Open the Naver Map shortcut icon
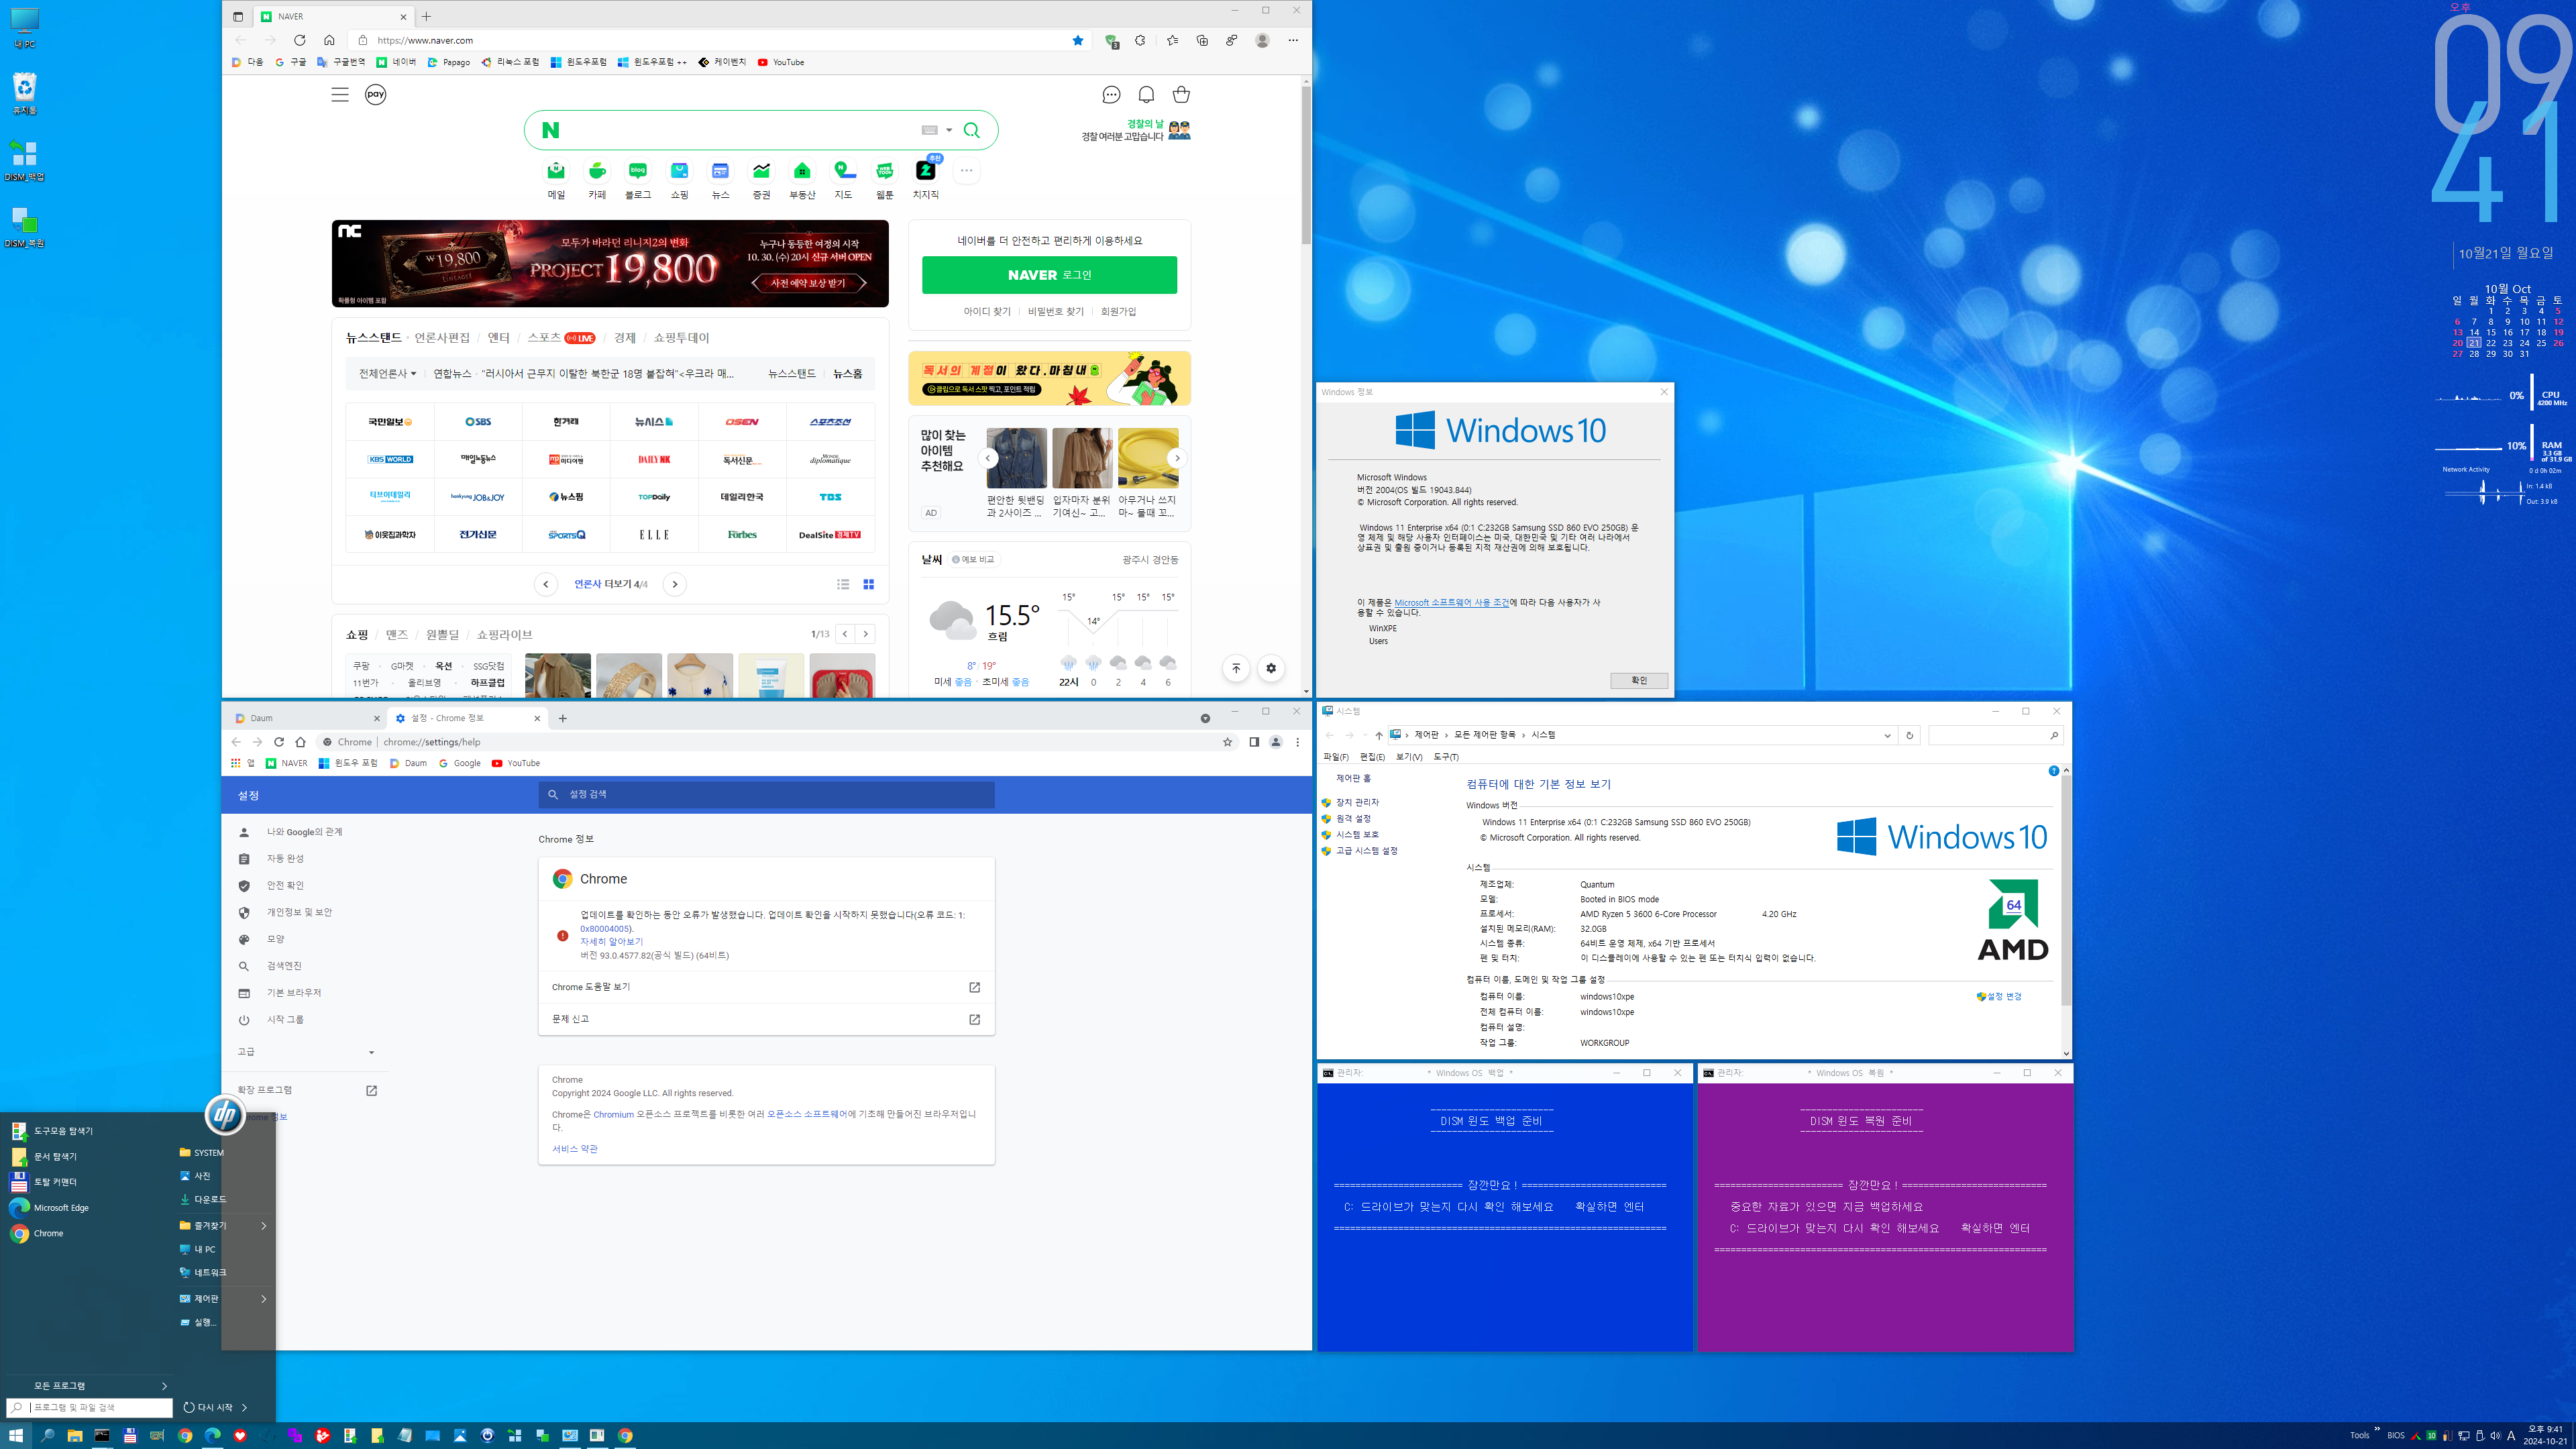The image size is (2576, 1449). [843, 171]
